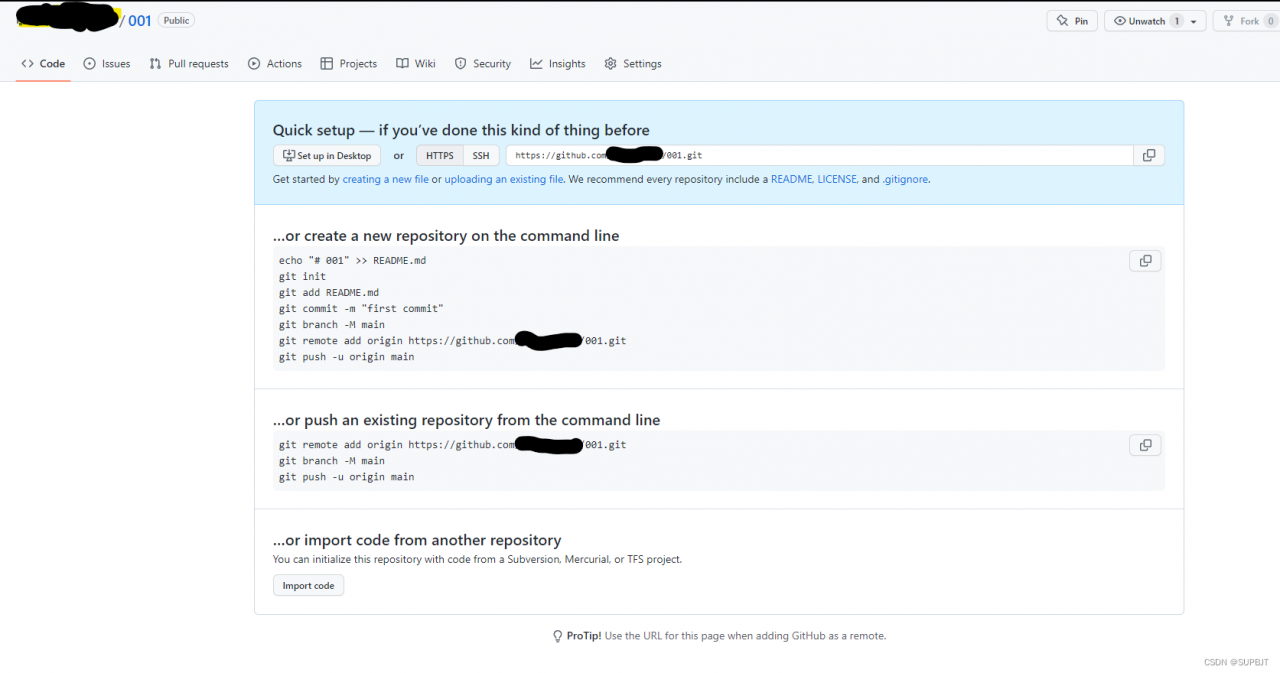
Task: Click the Code tab icon
Action: (28, 63)
